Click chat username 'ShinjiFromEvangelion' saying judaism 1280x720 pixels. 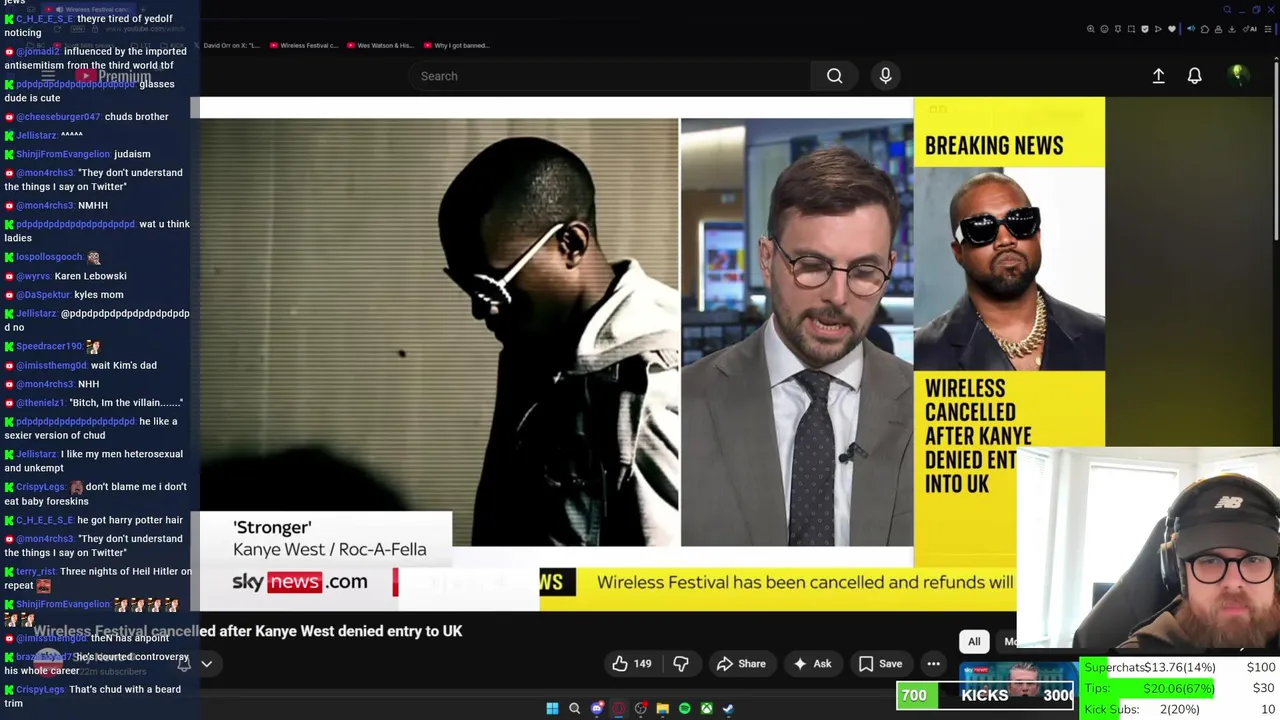coord(63,154)
